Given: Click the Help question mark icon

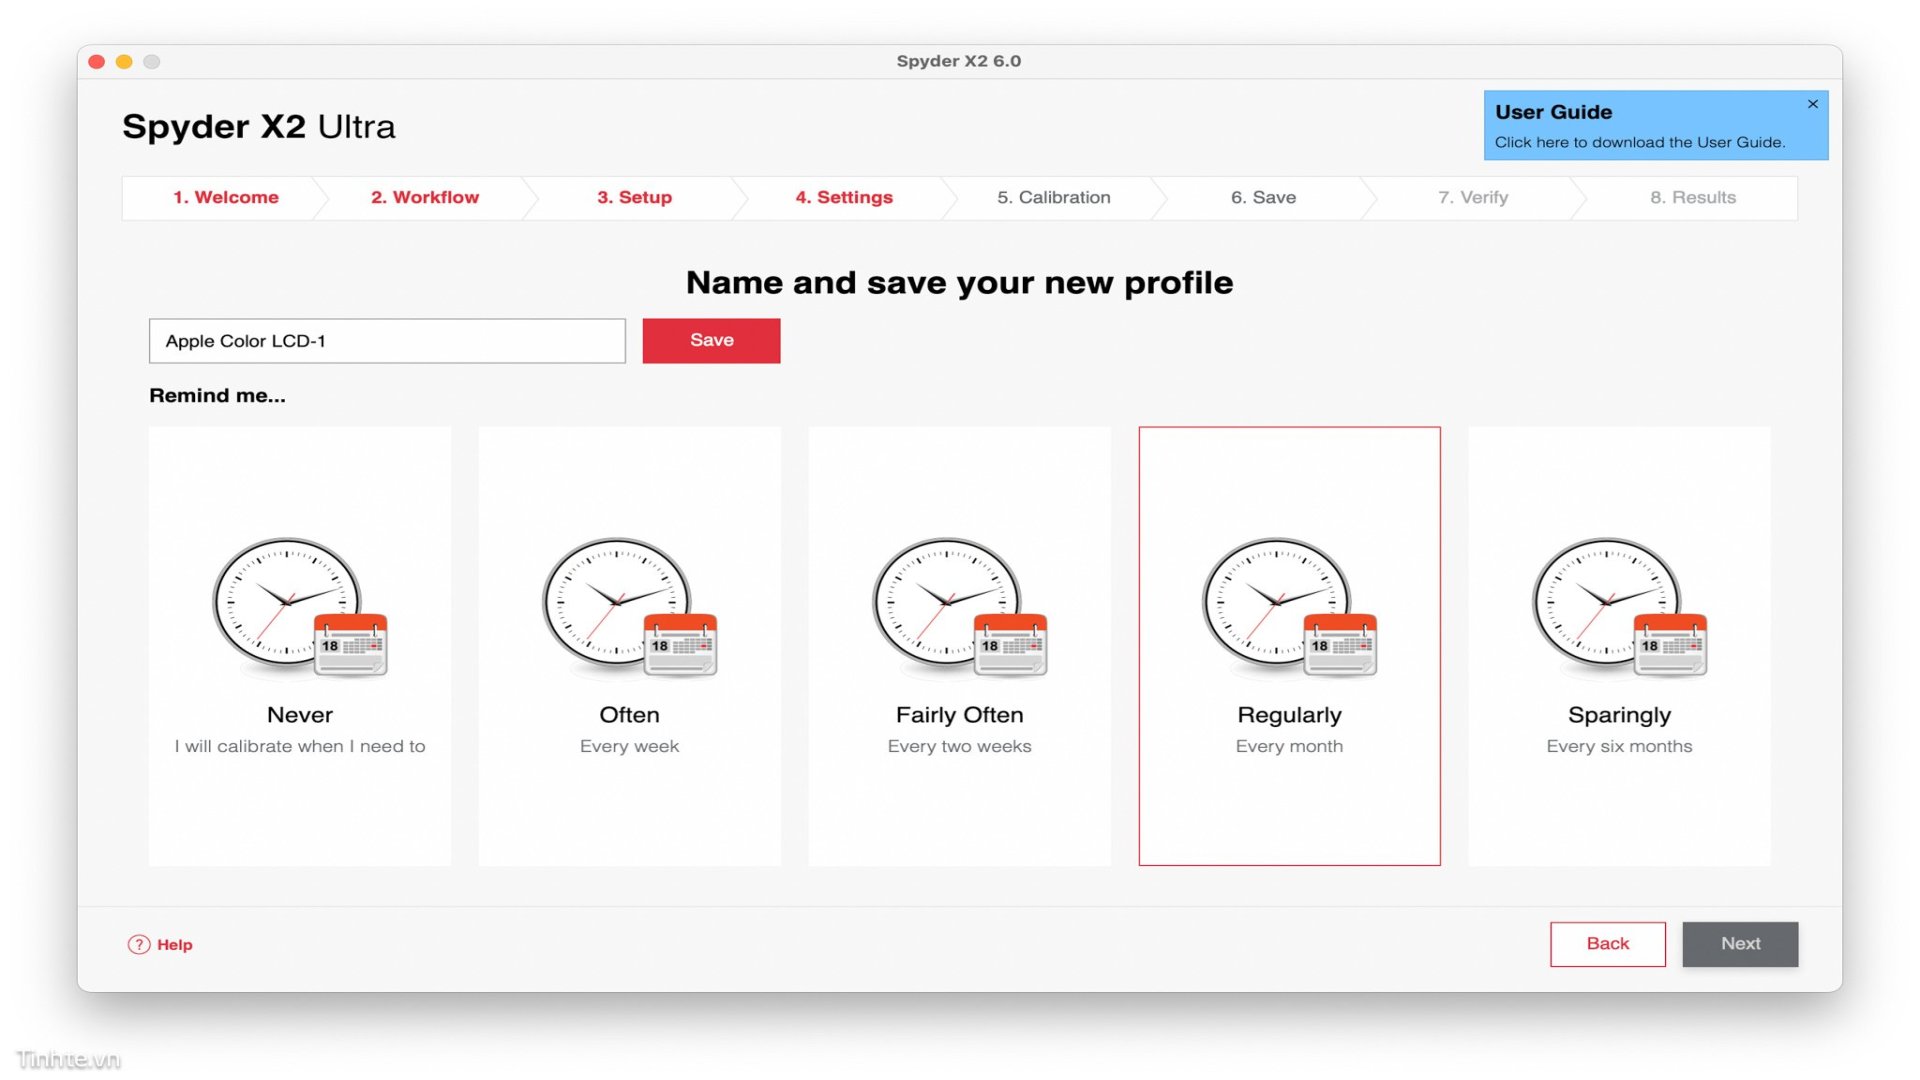Looking at the screenshot, I should click(139, 944).
